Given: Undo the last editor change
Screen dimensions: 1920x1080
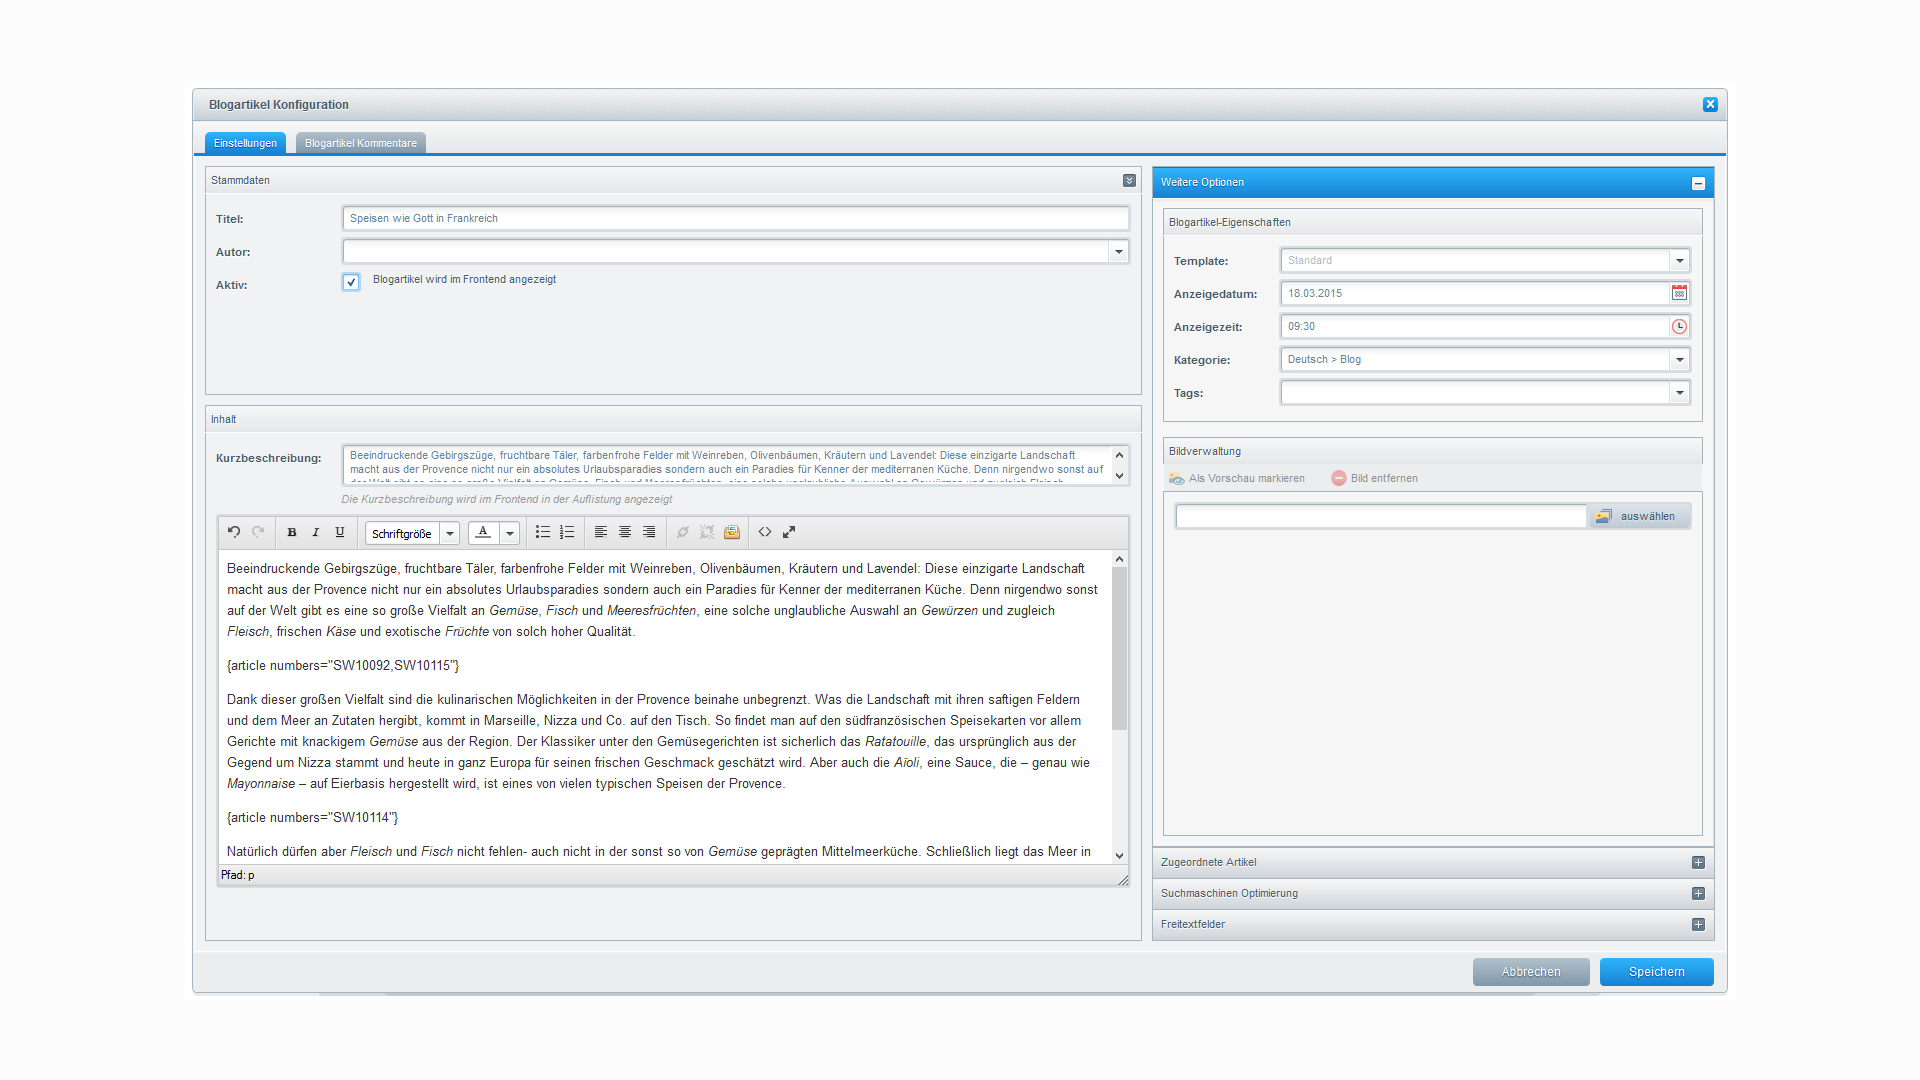Looking at the screenshot, I should pyautogui.click(x=234, y=532).
